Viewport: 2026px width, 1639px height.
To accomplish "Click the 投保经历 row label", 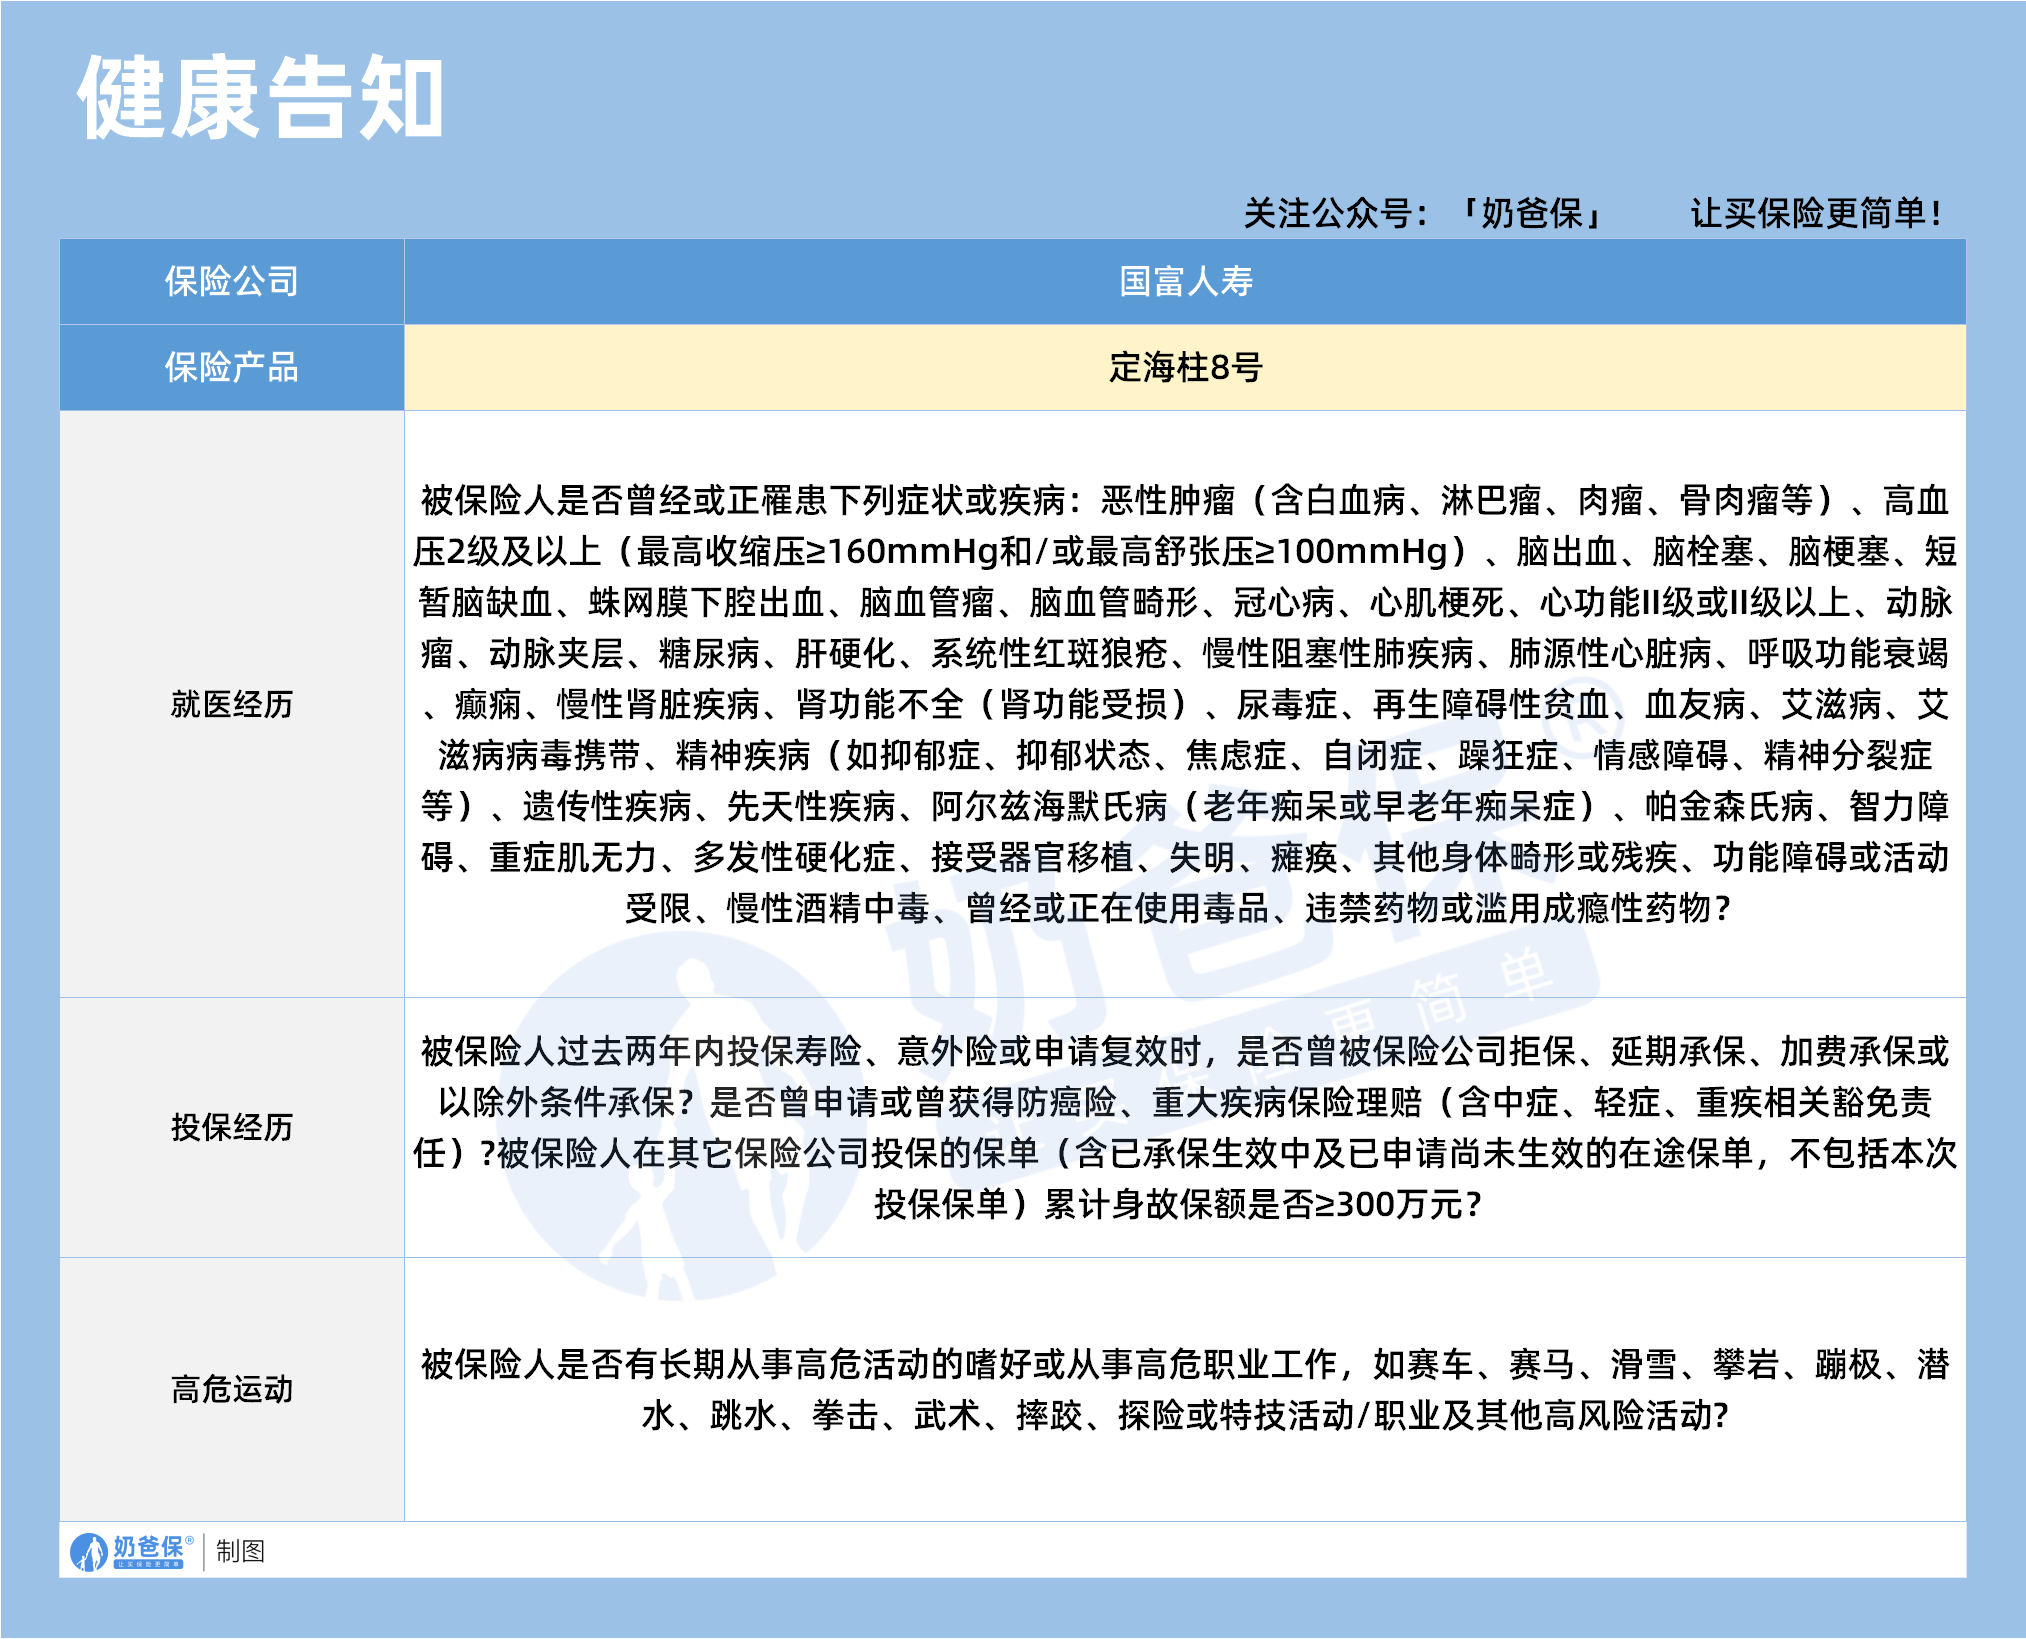I will coord(231,1127).
